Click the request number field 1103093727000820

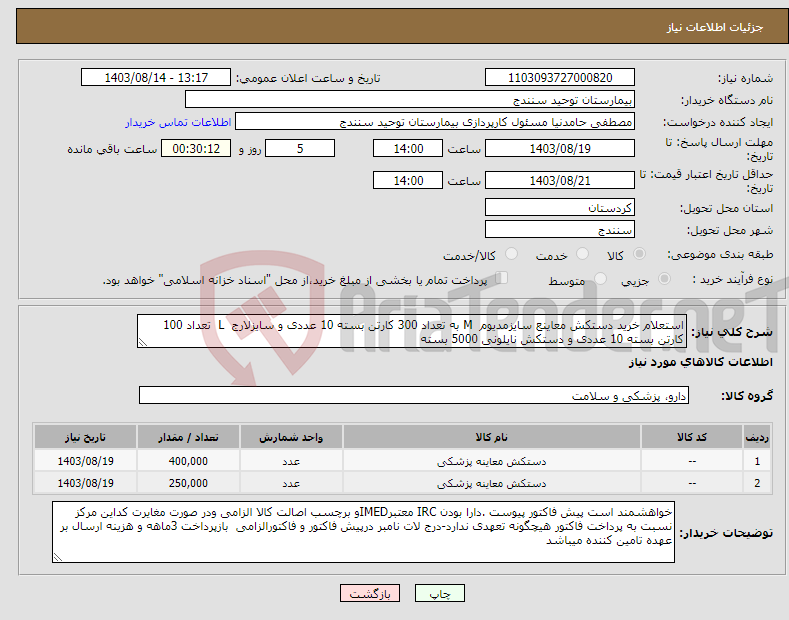pyautogui.click(x=560, y=78)
